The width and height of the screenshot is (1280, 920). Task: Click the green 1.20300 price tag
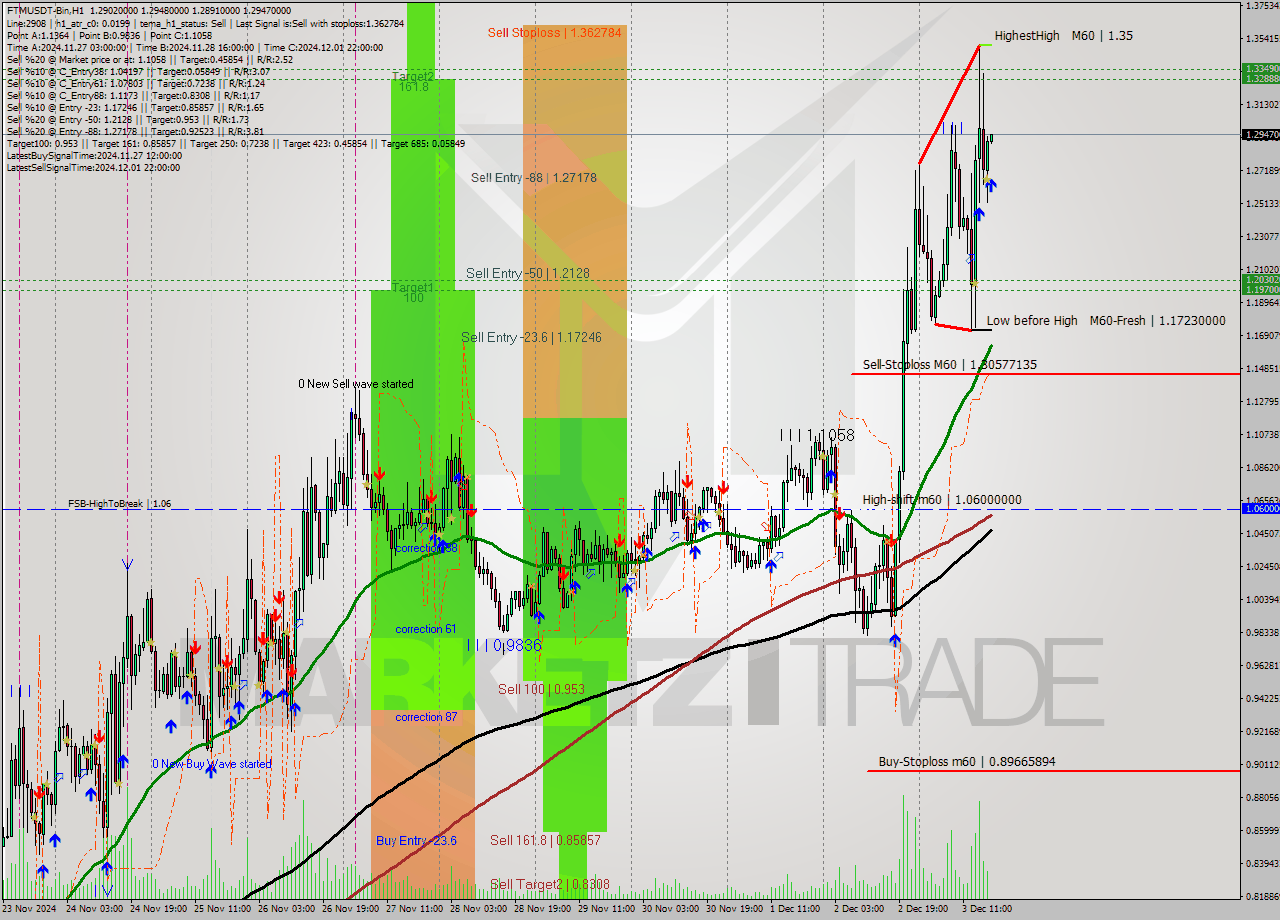point(1260,280)
